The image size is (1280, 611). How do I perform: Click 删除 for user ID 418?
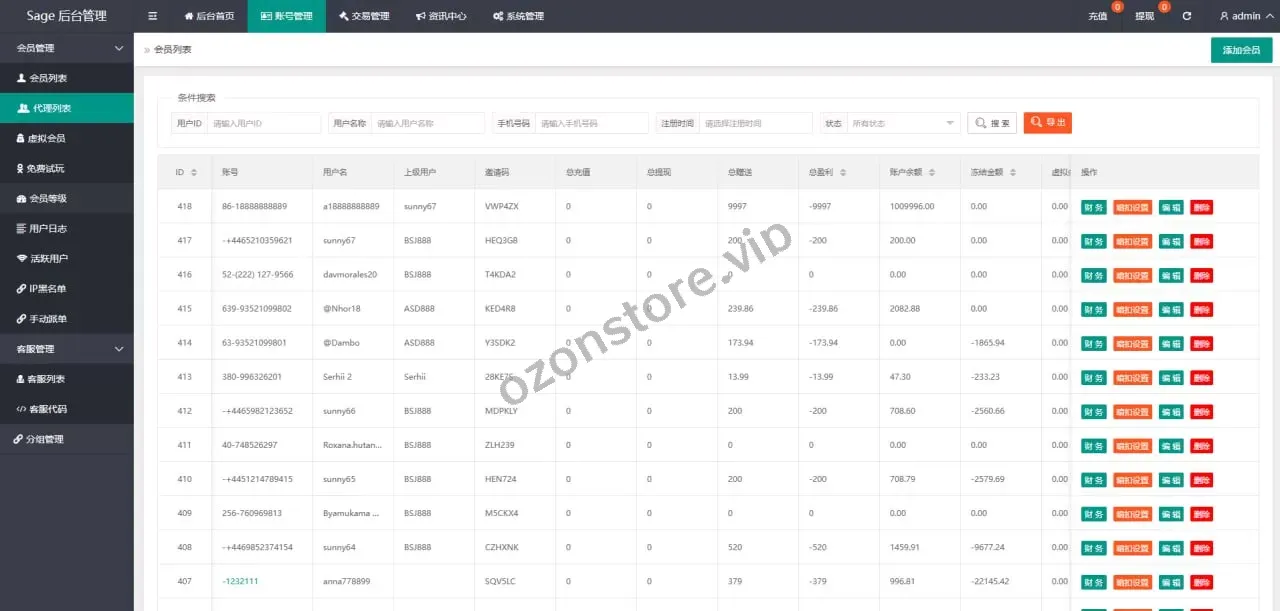click(x=1201, y=207)
